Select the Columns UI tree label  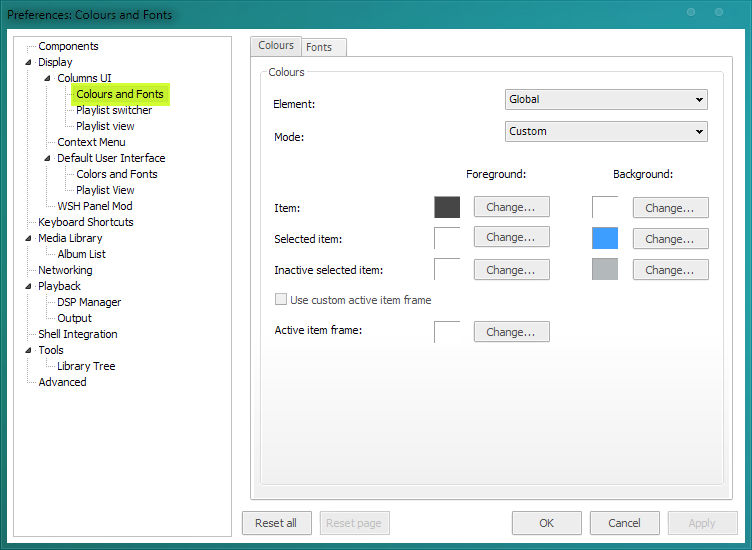click(x=84, y=78)
